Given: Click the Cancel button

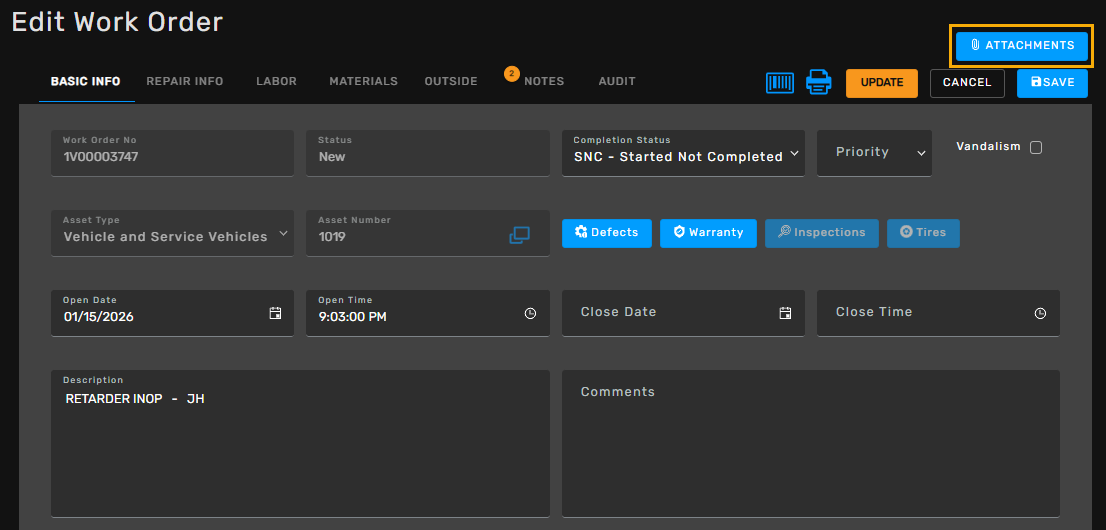Looking at the screenshot, I should pos(967,83).
